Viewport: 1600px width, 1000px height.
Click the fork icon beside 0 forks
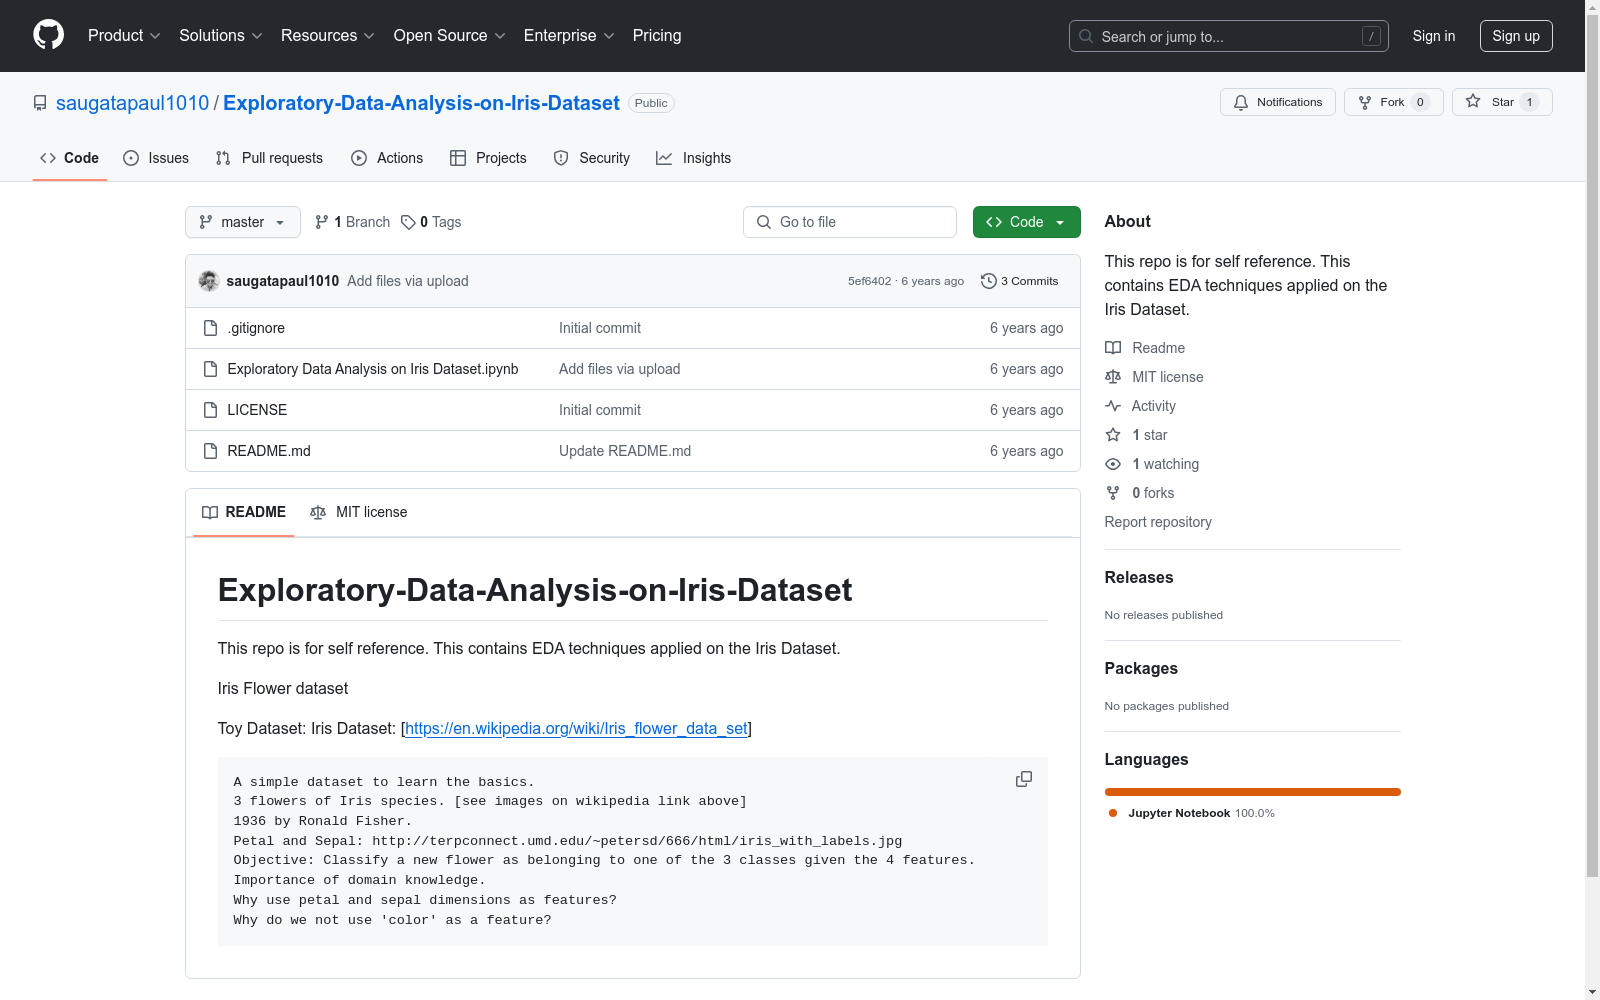pyautogui.click(x=1113, y=493)
